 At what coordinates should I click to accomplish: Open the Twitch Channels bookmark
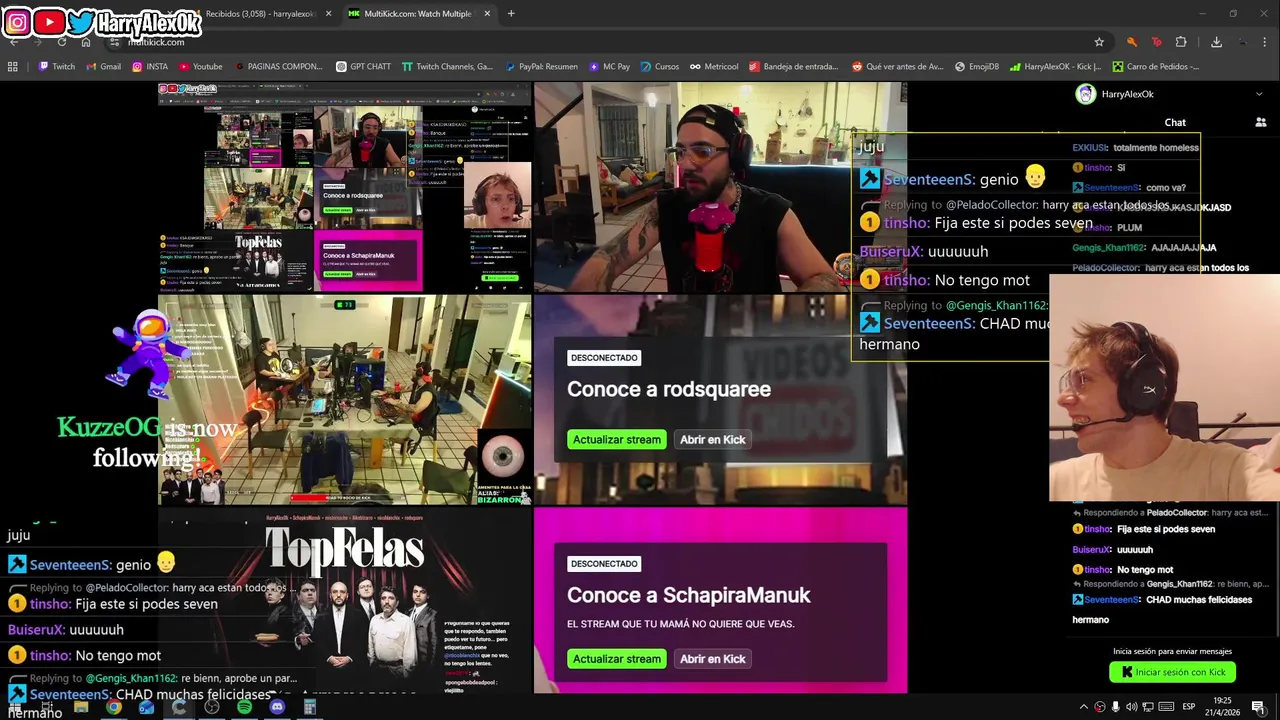(x=447, y=67)
